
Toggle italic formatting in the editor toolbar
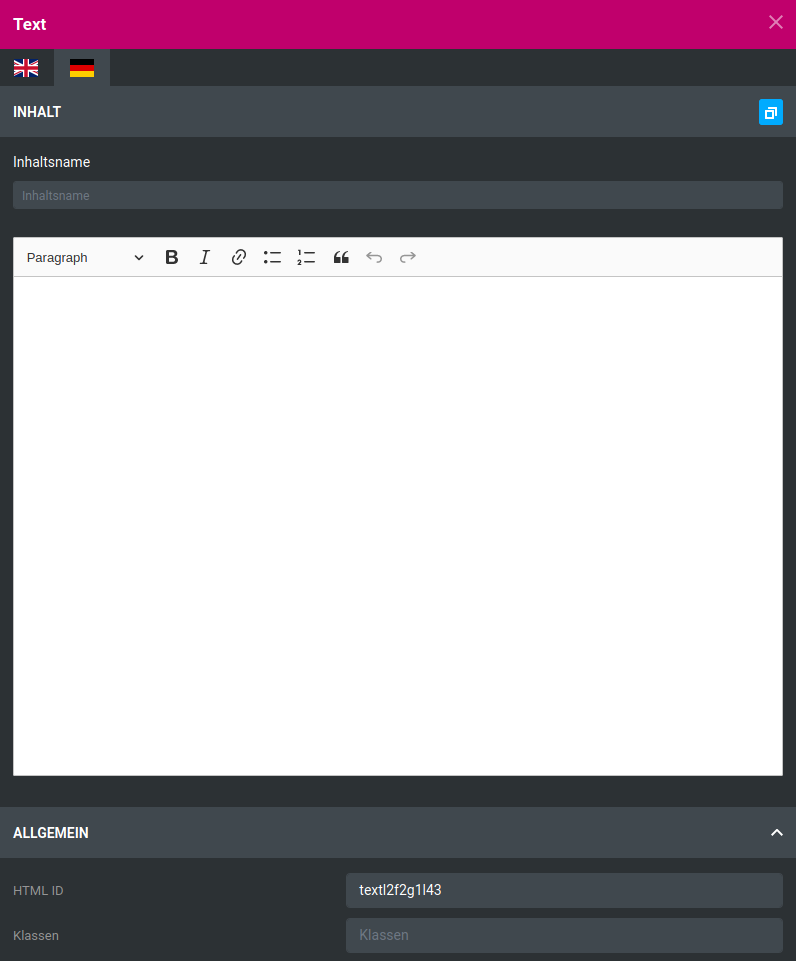[x=205, y=257]
